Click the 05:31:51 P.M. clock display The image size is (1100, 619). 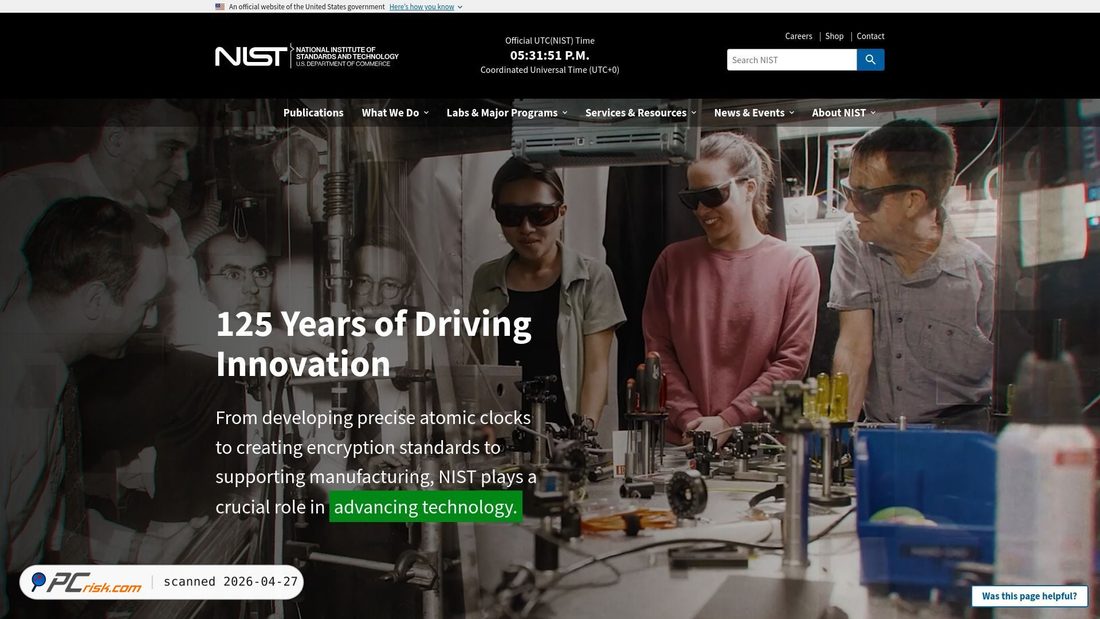coord(549,55)
